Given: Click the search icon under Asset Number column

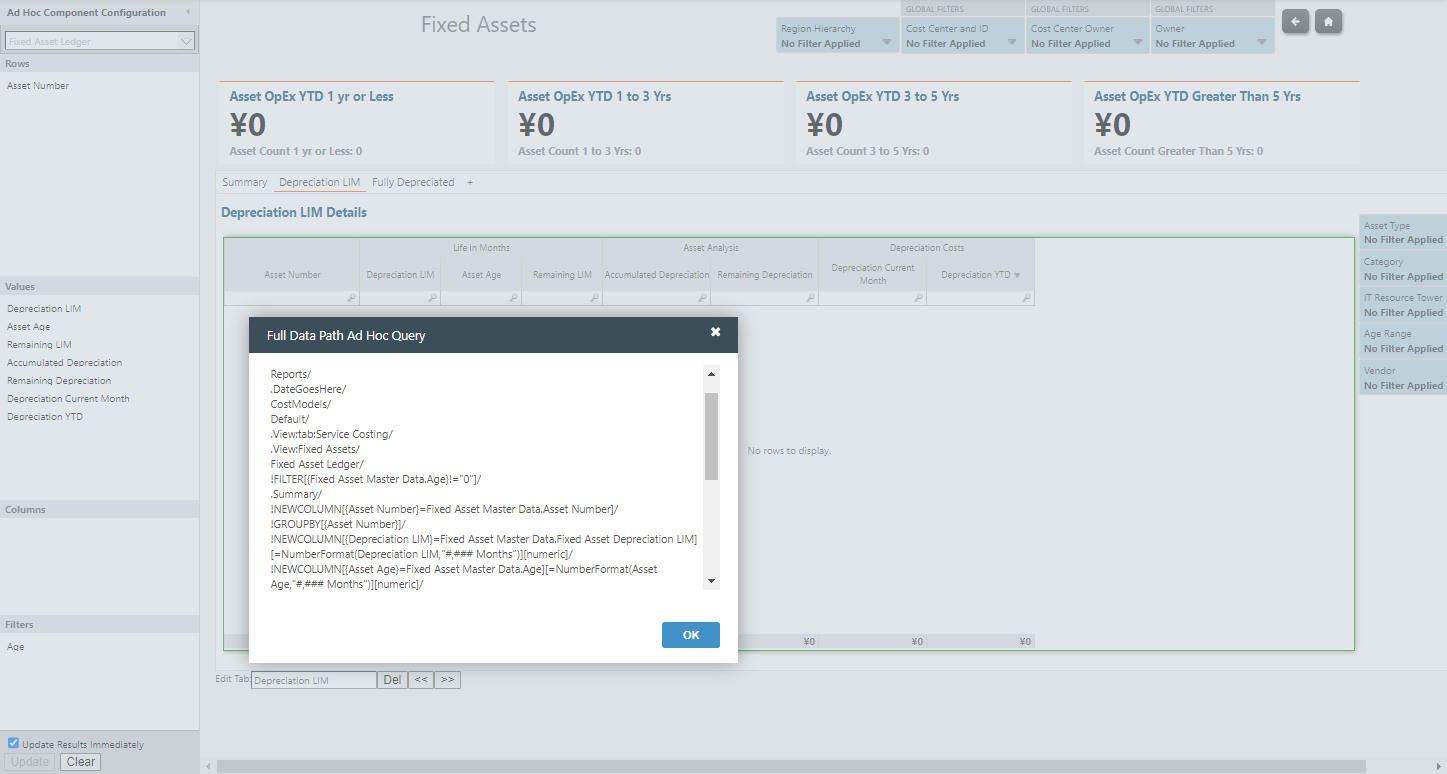Looking at the screenshot, I should pos(351,298).
